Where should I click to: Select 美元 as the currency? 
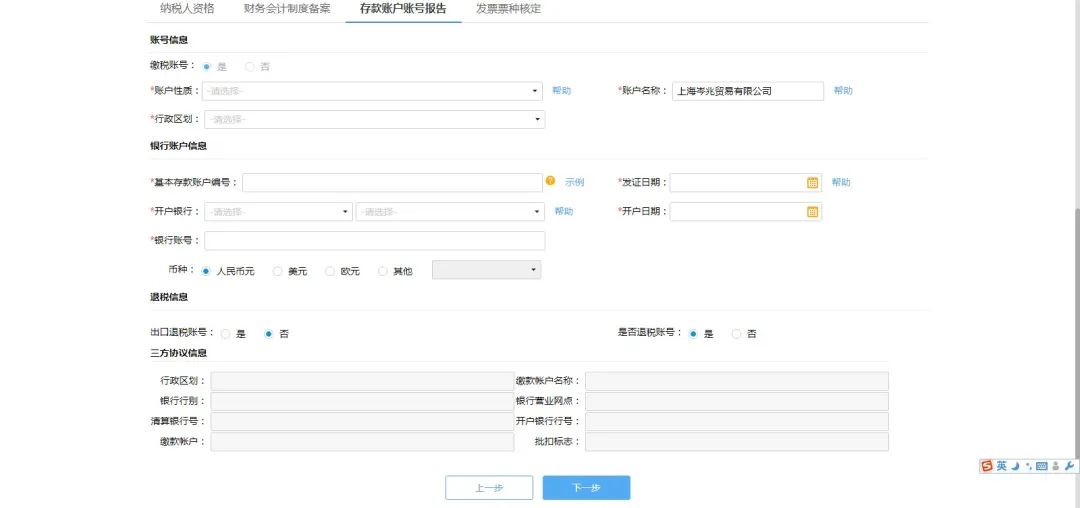(278, 271)
